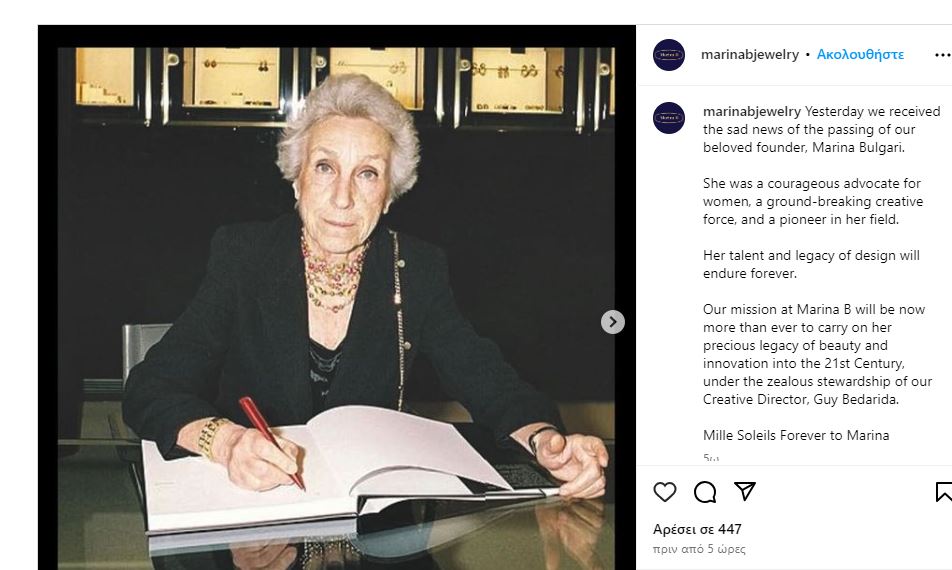Click the cut-off timestamp below the caption
The image size is (952, 570).
tap(711, 458)
